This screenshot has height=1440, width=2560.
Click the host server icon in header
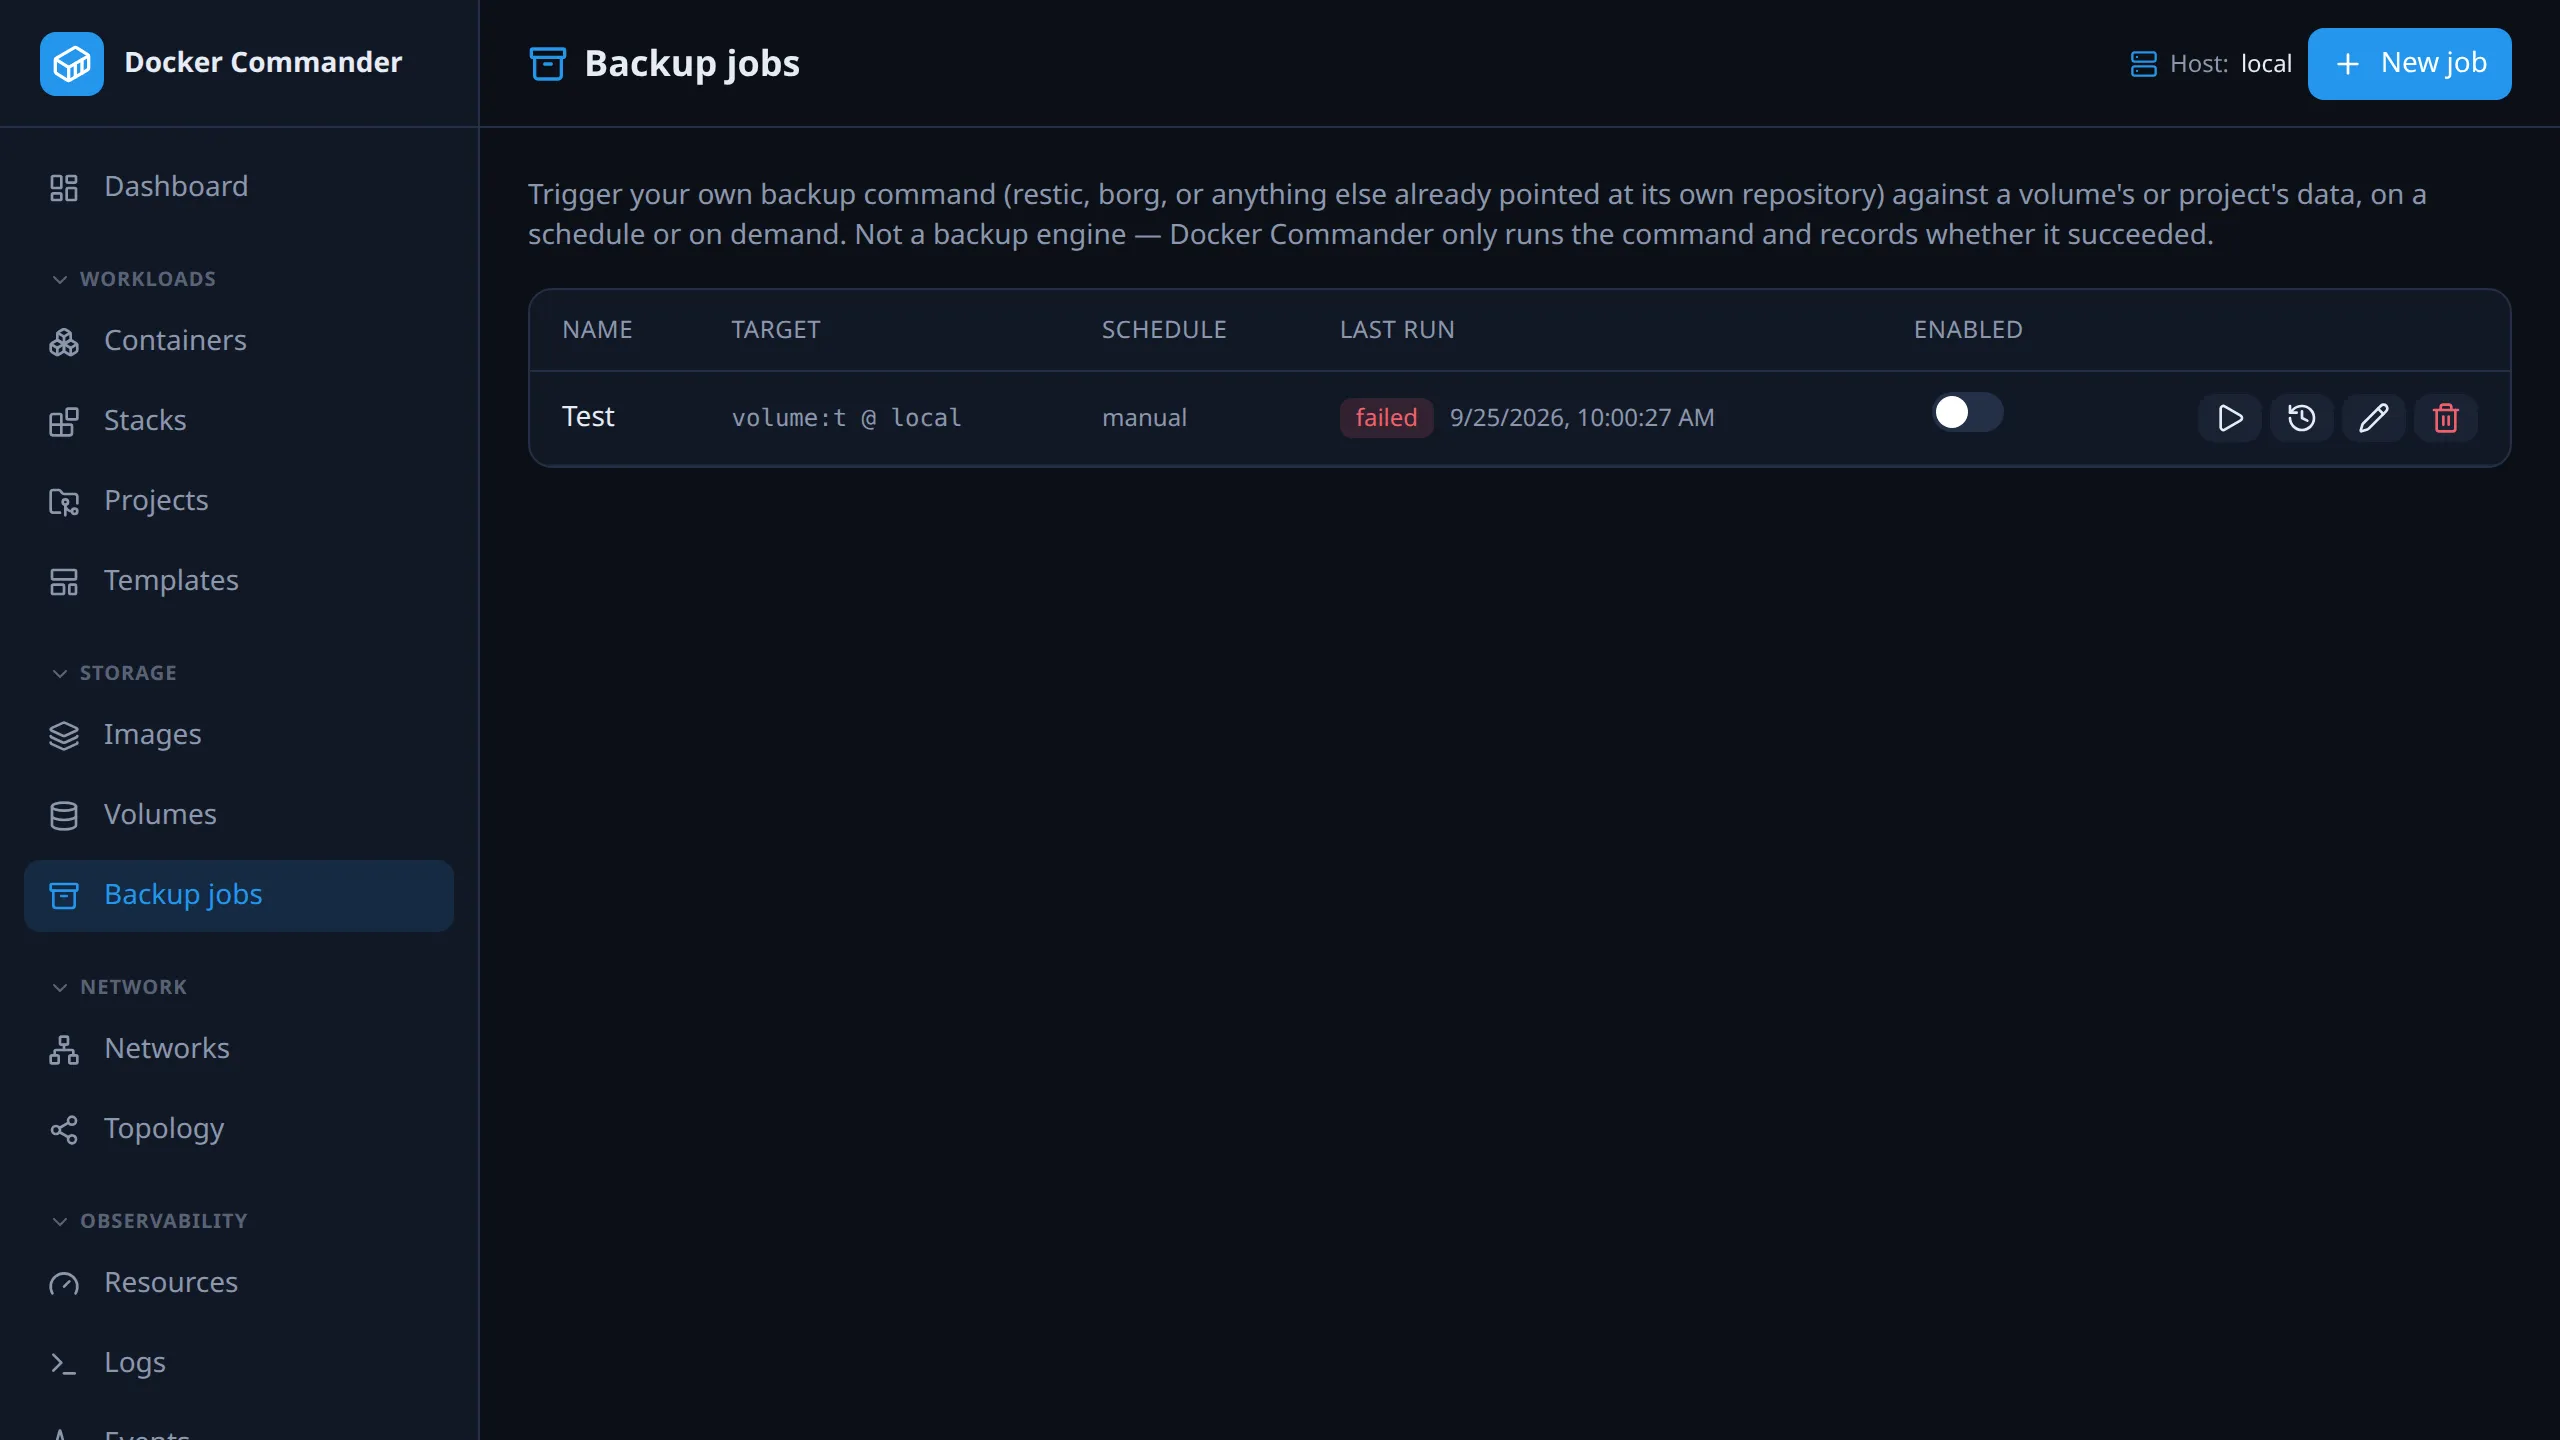tap(2143, 64)
